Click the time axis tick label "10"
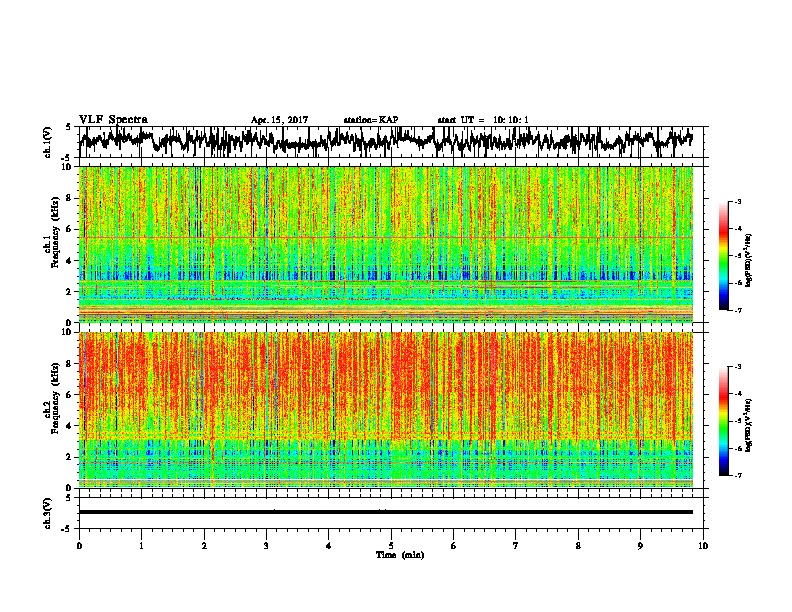 (x=703, y=546)
